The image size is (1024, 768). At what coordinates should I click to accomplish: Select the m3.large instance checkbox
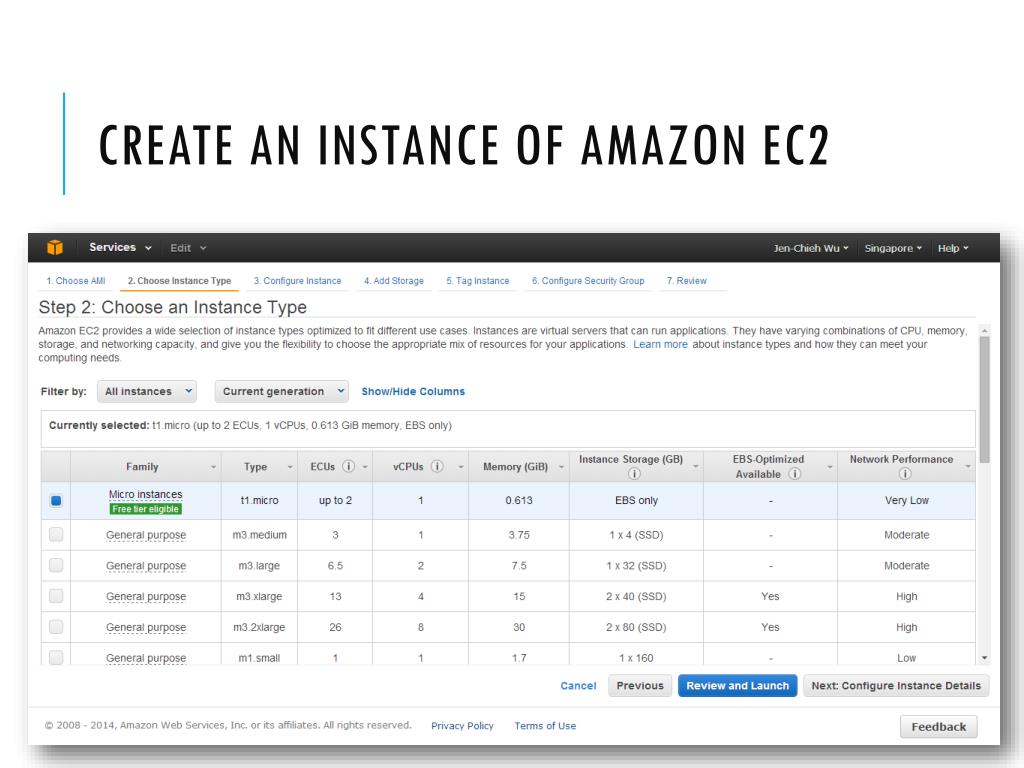coord(56,565)
